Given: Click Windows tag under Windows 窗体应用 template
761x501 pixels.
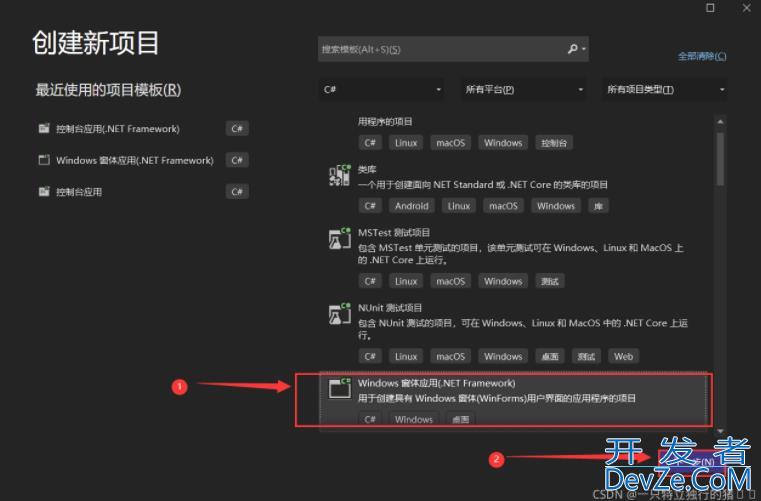Looking at the screenshot, I should click(x=414, y=419).
